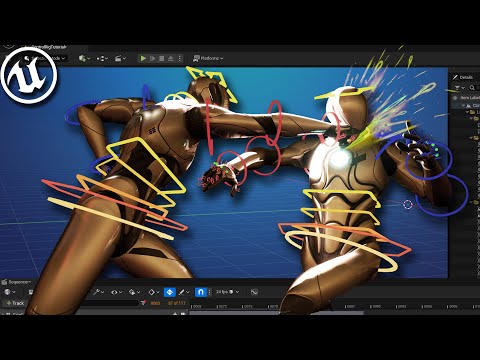Open the keyframe options diamond dropdown
Screen dimensions: 480x360
point(154,292)
